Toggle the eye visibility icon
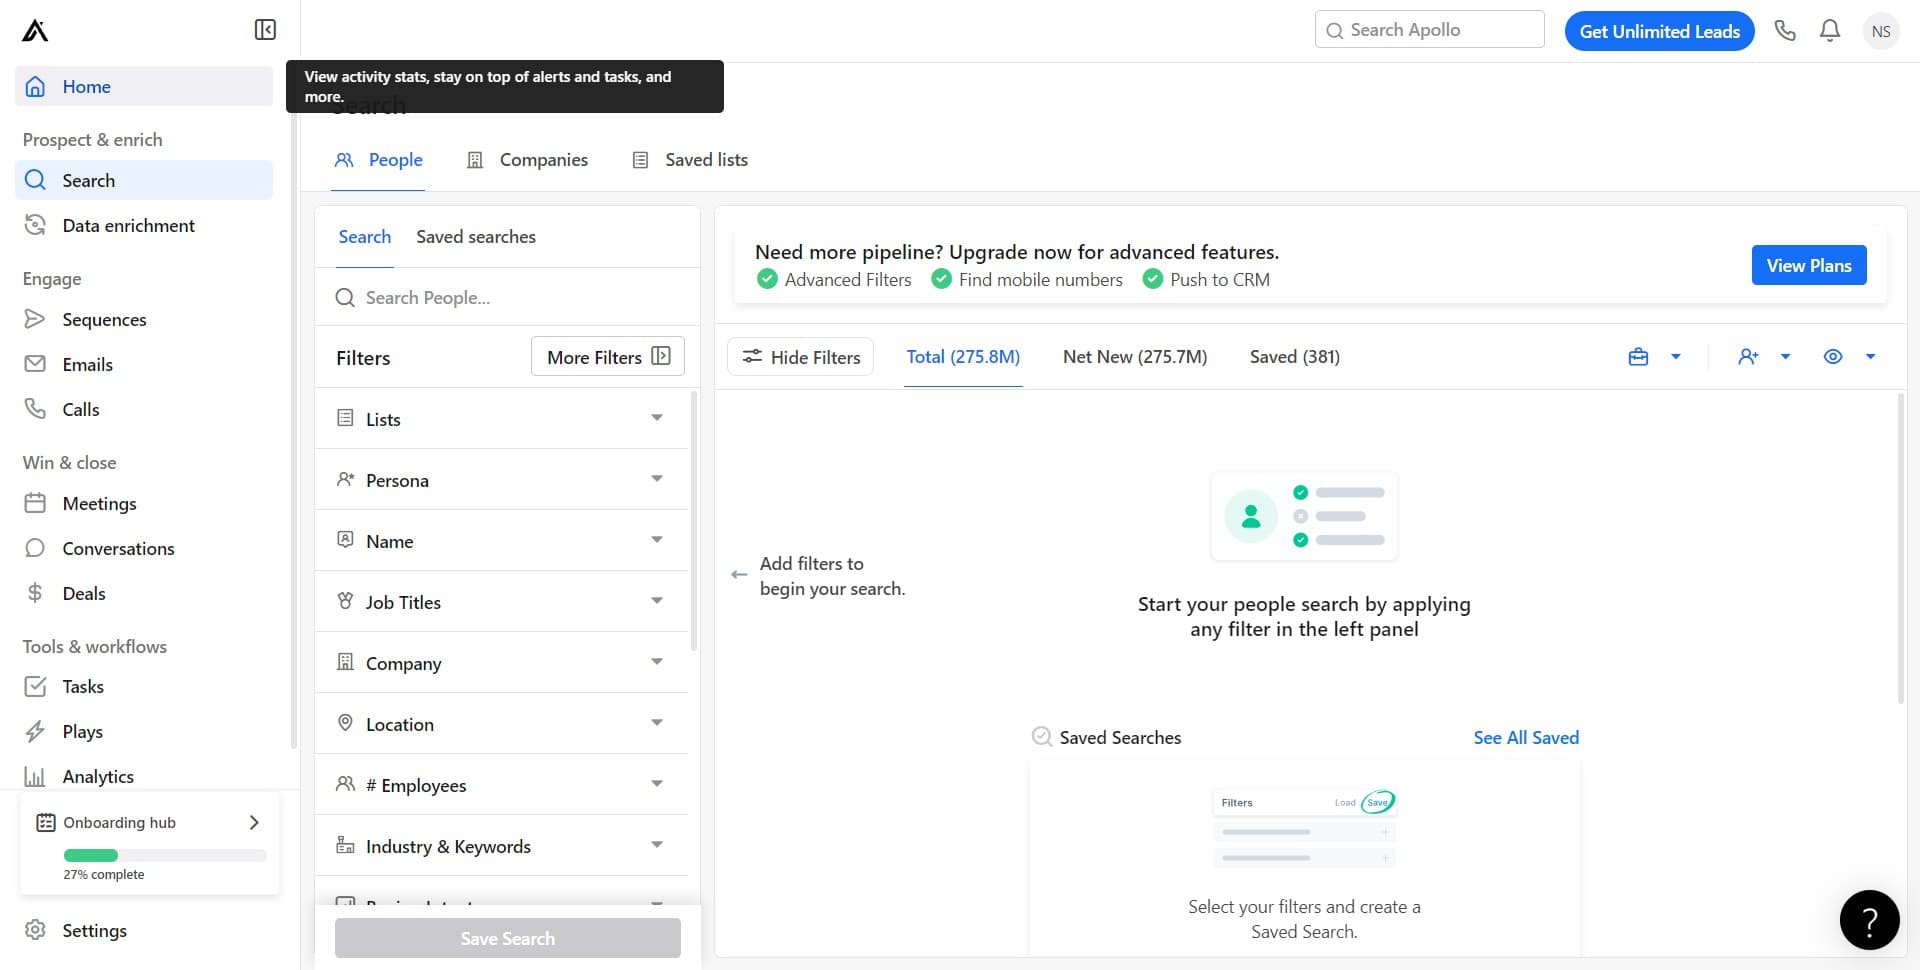The width and height of the screenshot is (1920, 970). (1833, 357)
